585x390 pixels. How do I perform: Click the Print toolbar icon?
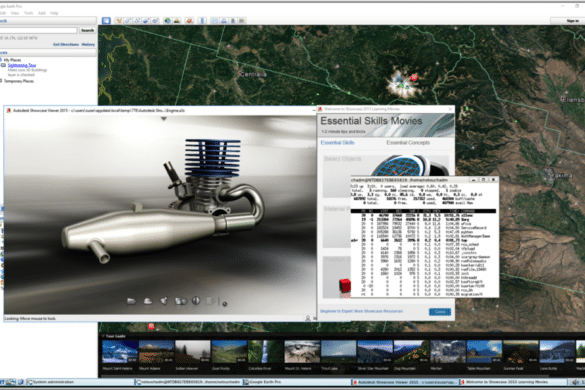224,21
